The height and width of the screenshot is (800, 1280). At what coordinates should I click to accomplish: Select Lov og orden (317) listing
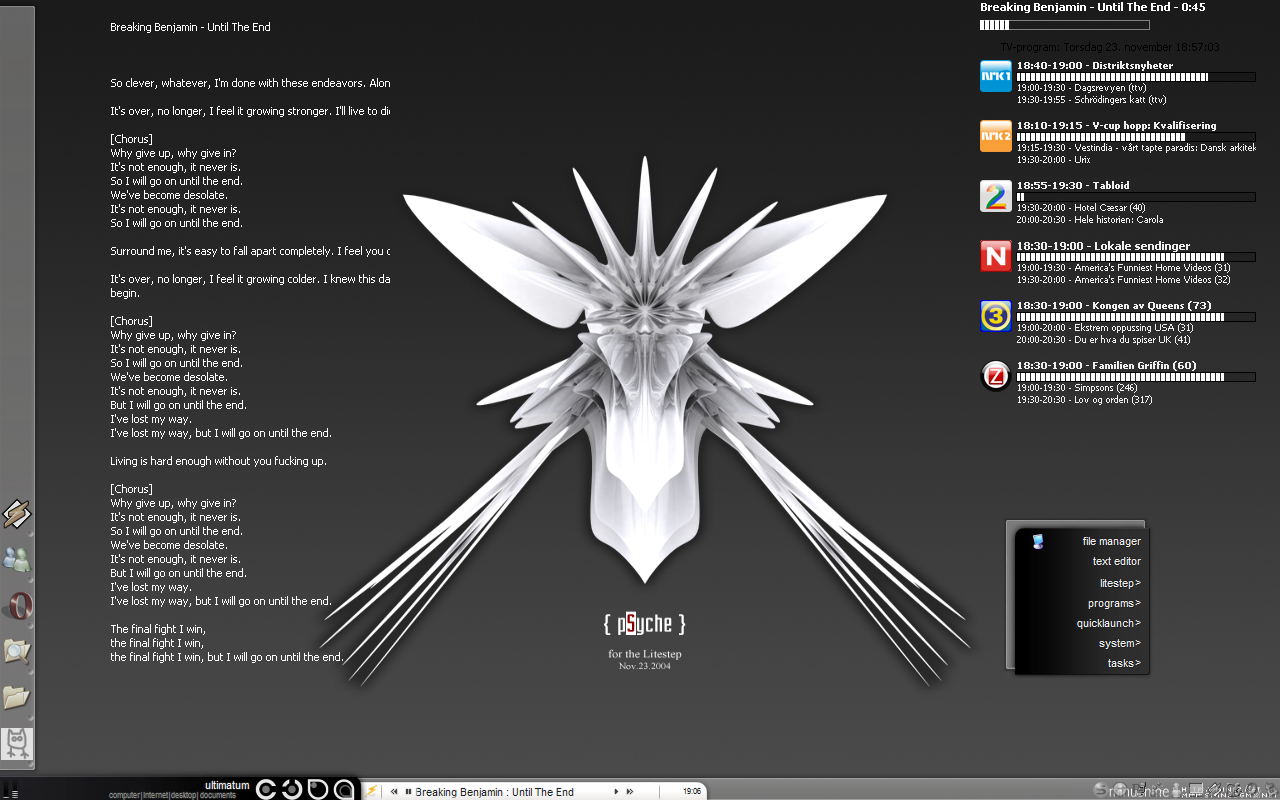point(1084,400)
